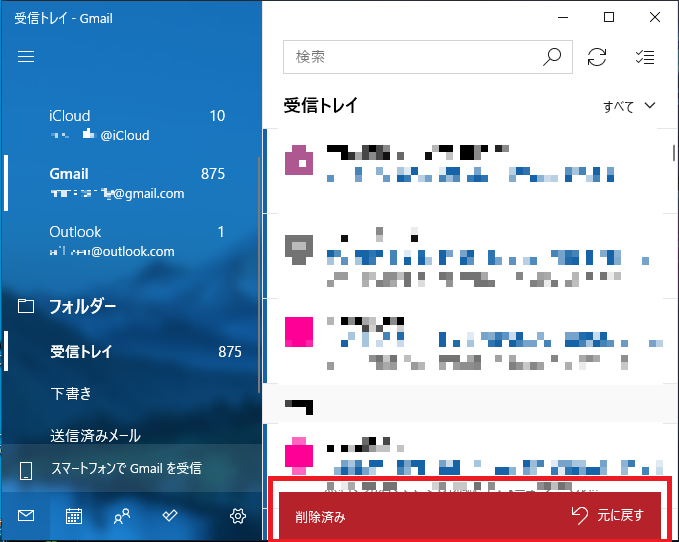This screenshot has height=542, width=679.
Task: Switch to Mail app icon
Action: (x=26, y=515)
